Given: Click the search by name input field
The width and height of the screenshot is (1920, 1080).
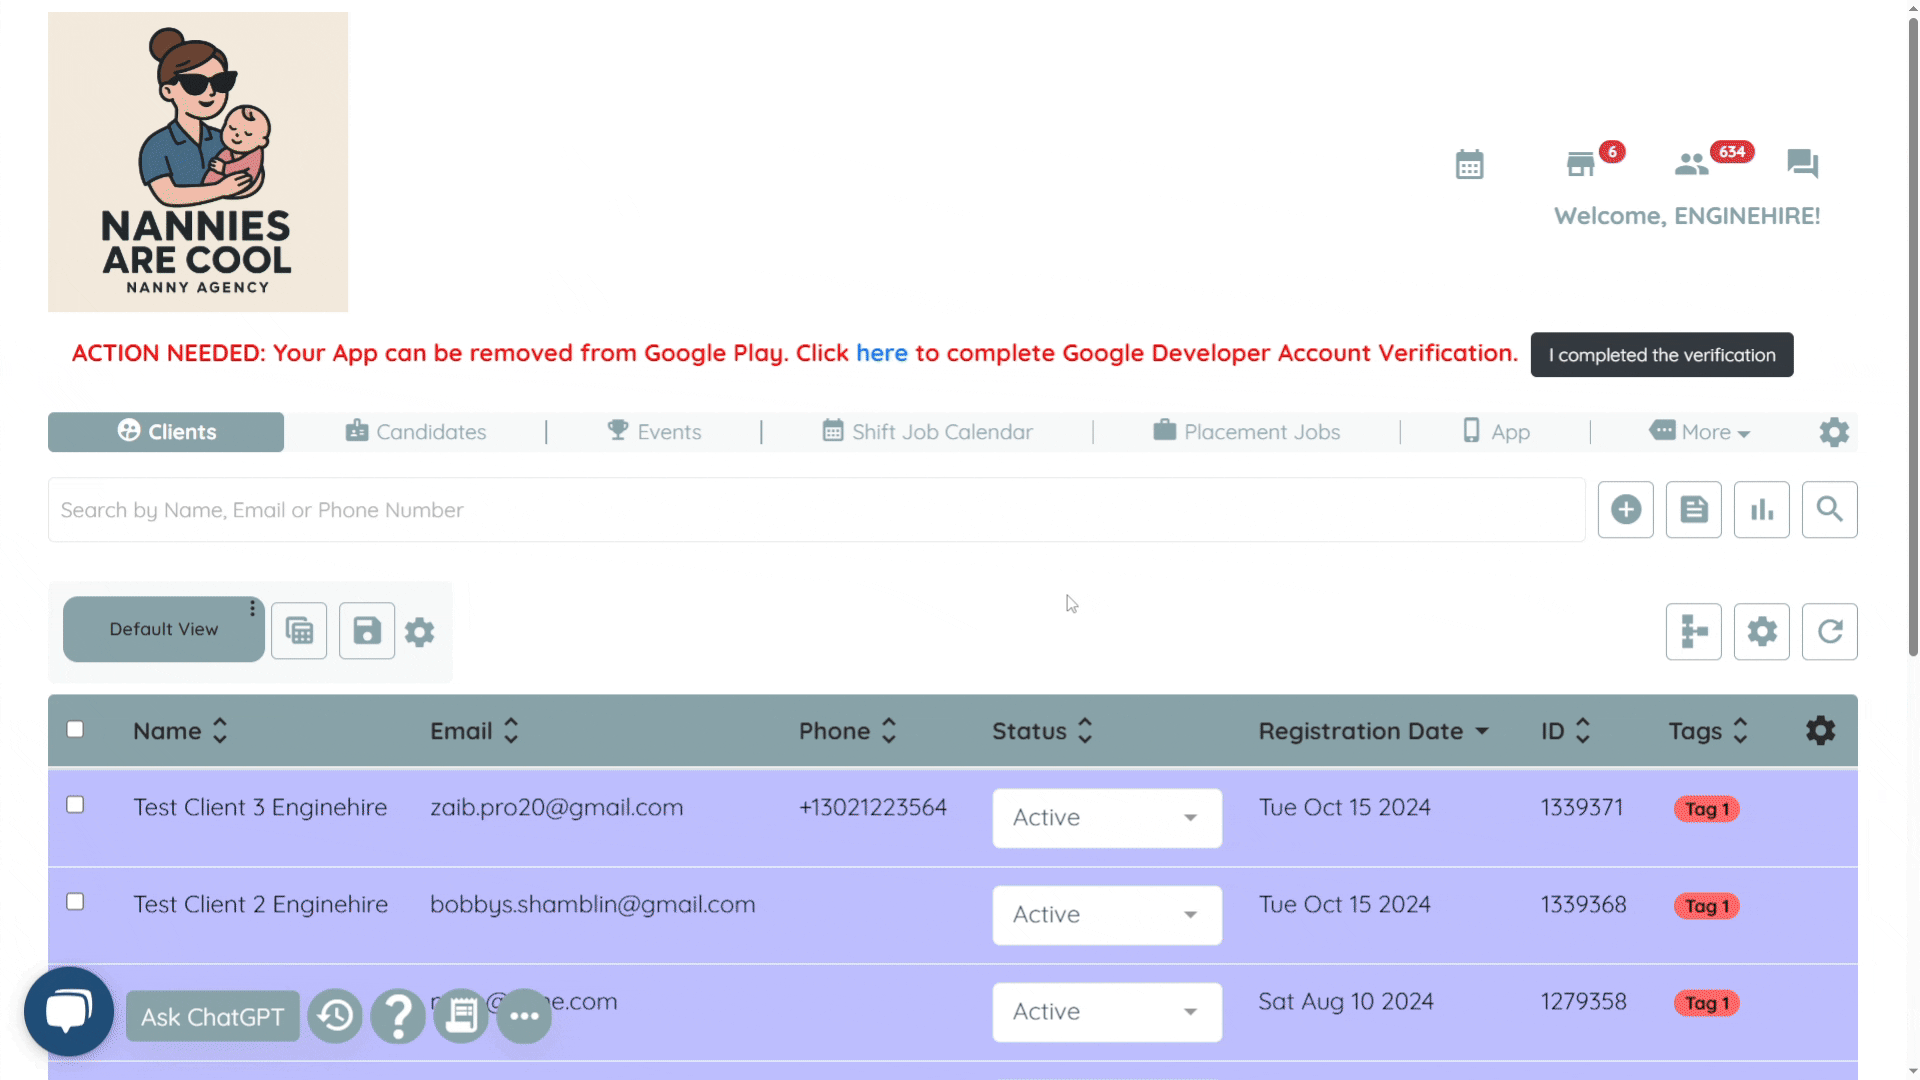Looking at the screenshot, I should pyautogui.click(x=817, y=510).
